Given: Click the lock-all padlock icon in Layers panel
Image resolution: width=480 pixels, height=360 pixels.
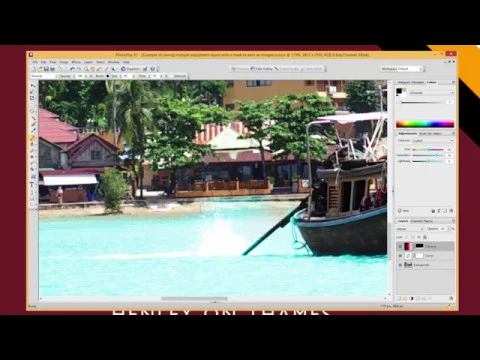Looking at the screenshot, I should tap(425, 237).
